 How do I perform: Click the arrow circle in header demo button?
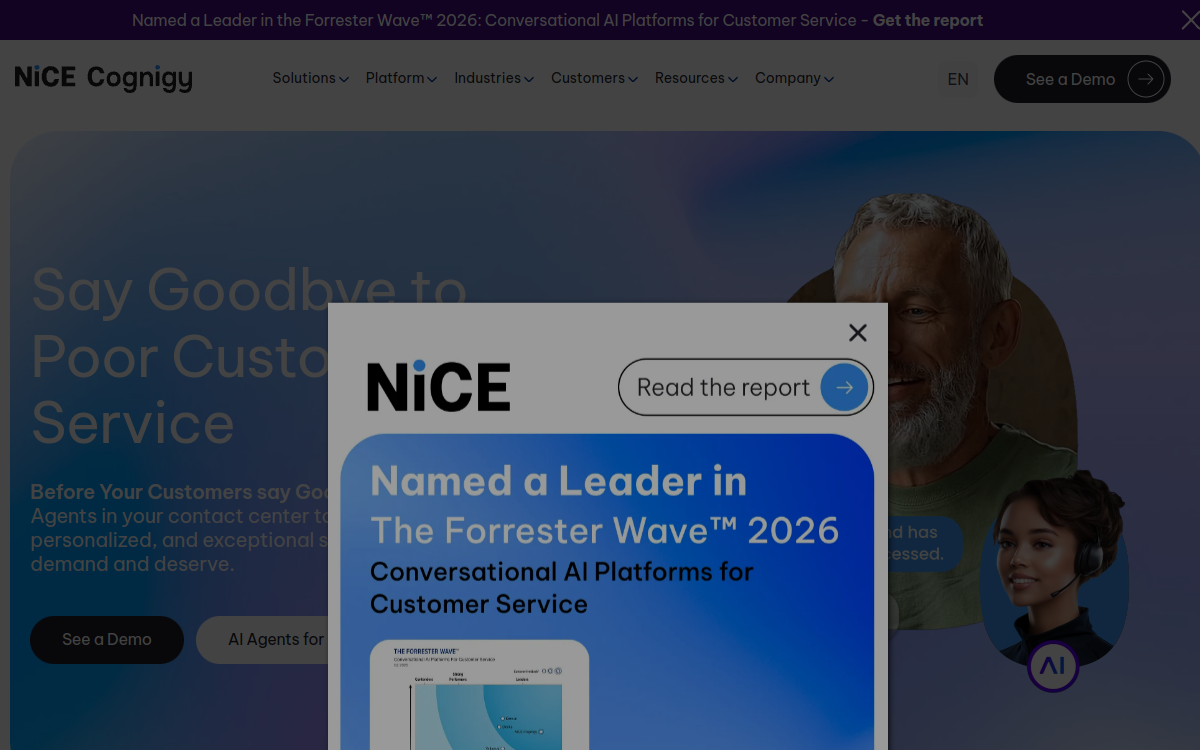pos(1146,79)
